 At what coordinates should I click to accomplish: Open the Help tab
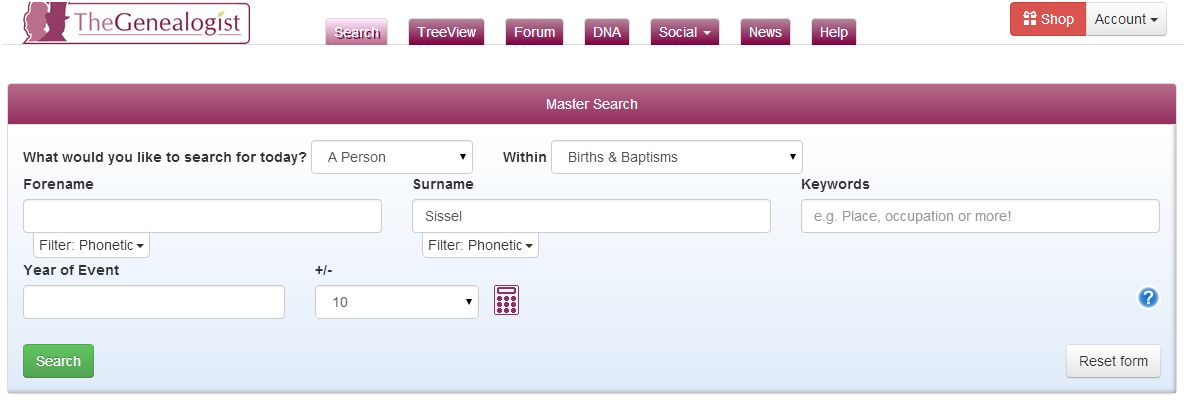tap(833, 32)
